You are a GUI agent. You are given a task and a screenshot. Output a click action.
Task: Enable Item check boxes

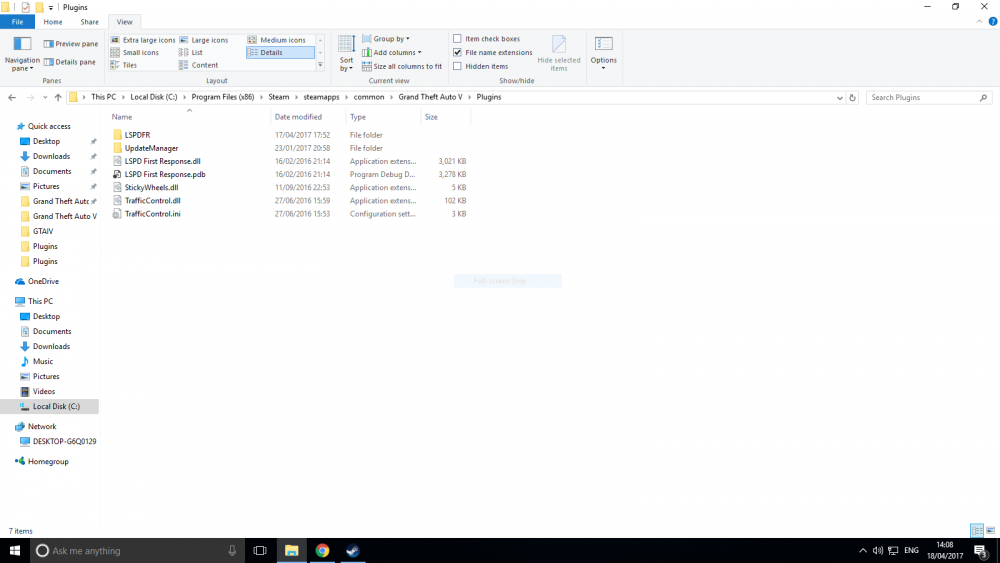coord(457,39)
